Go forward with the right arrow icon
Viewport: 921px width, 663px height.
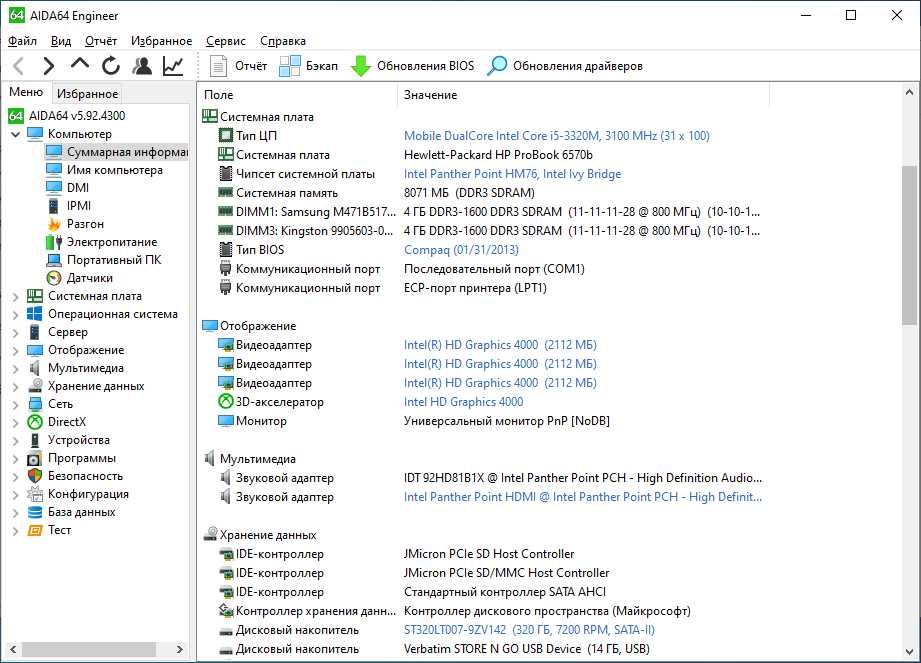(x=49, y=66)
